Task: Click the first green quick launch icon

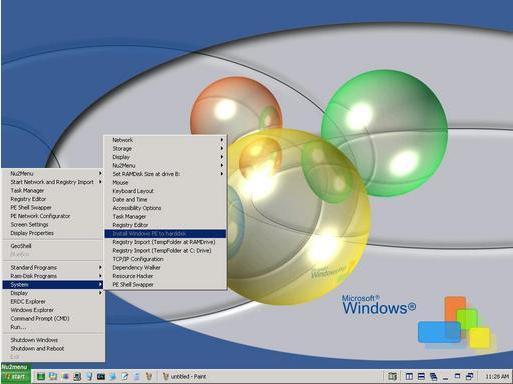Action: 41,377
